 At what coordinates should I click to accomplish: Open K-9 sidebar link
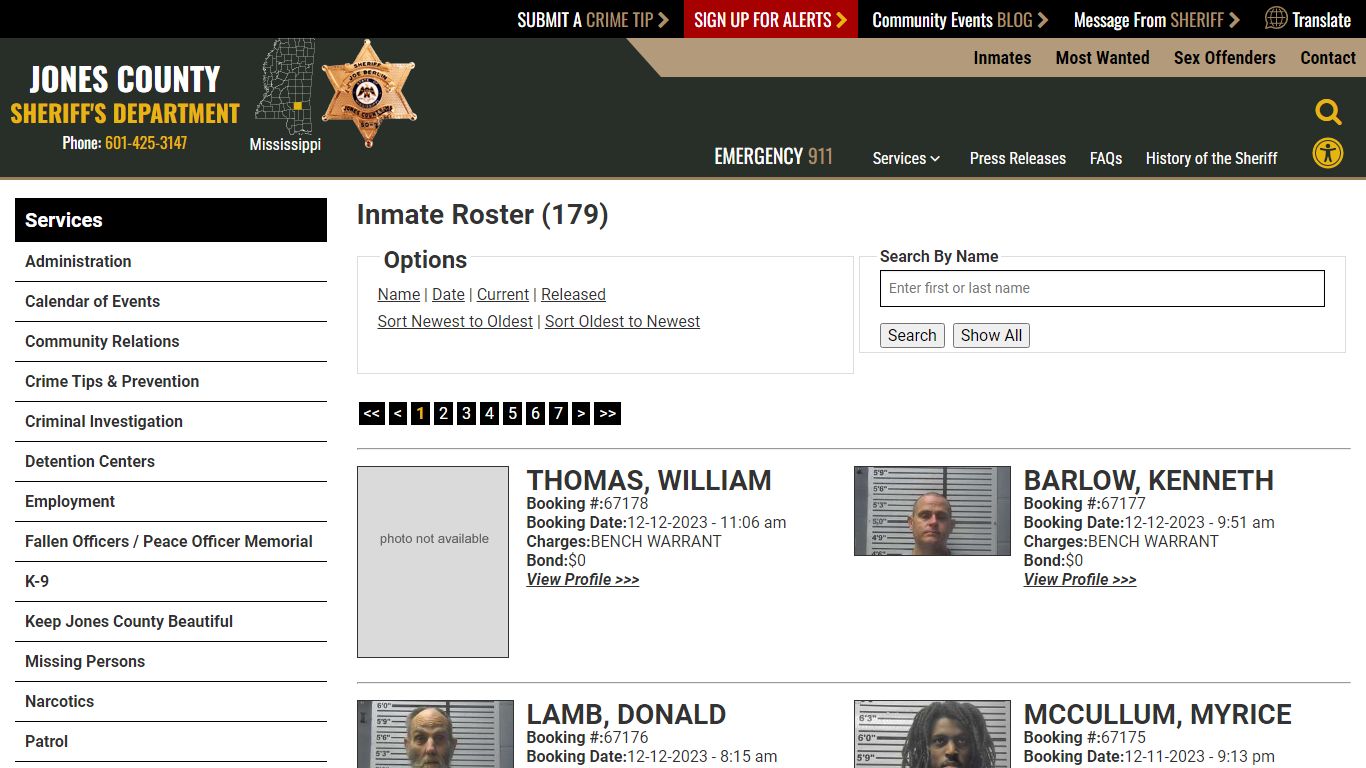pos(171,582)
